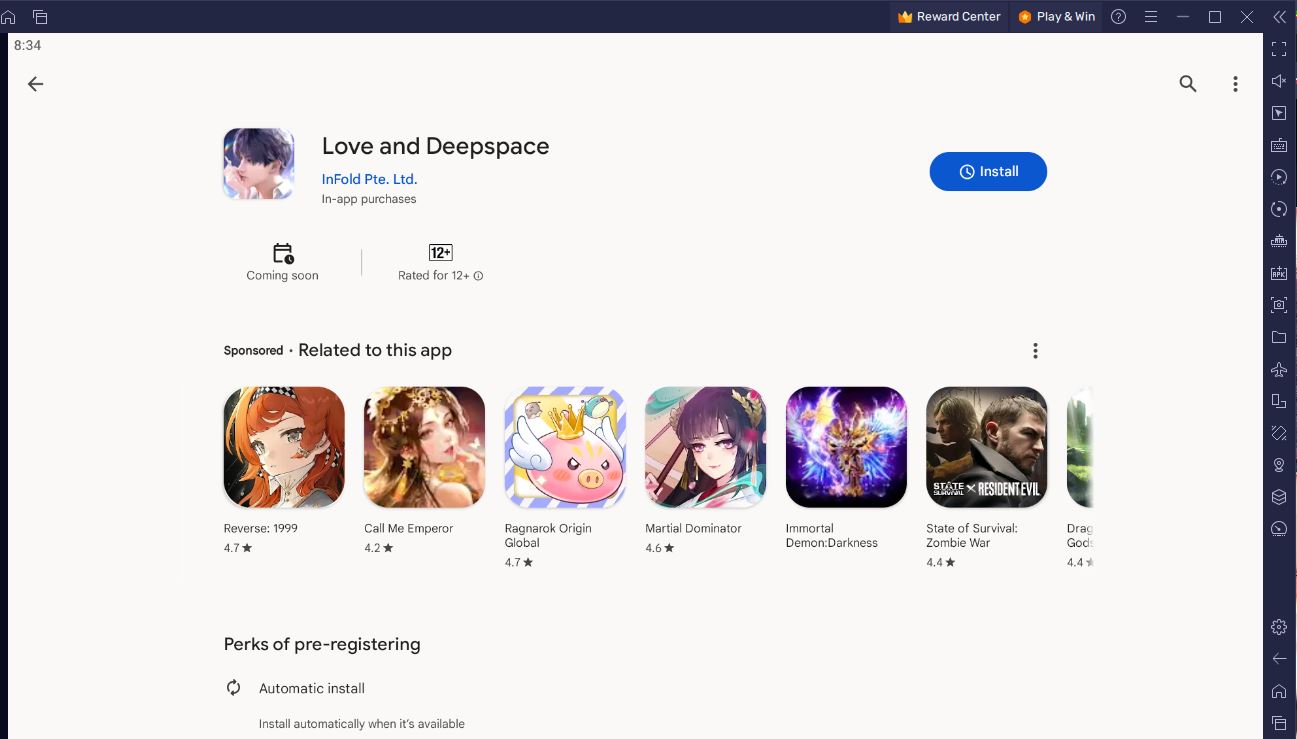Viewport: 1297px width, 739px height.
Task: Toggle fullscreen from the side toolbar
Action: [x=1279, y=49]
